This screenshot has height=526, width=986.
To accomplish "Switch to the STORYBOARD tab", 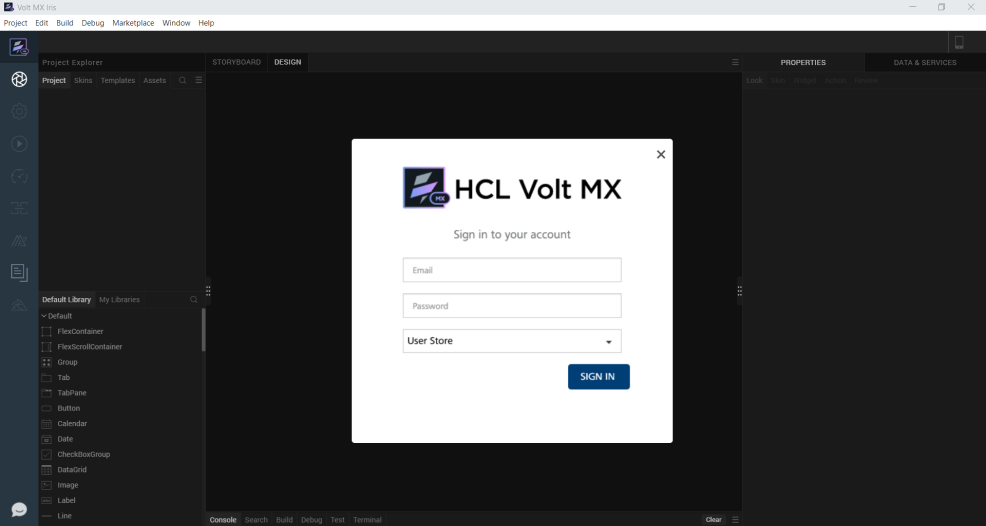I will (x=236, y=62).
